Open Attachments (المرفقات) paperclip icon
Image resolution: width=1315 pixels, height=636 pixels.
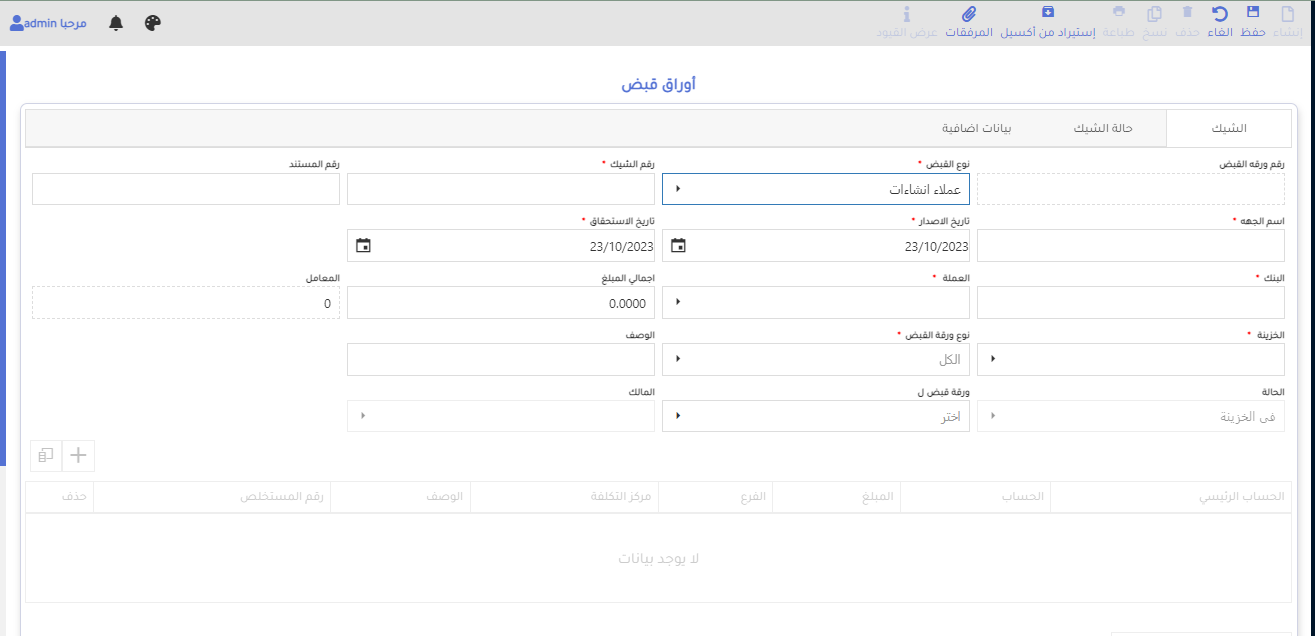968,13
